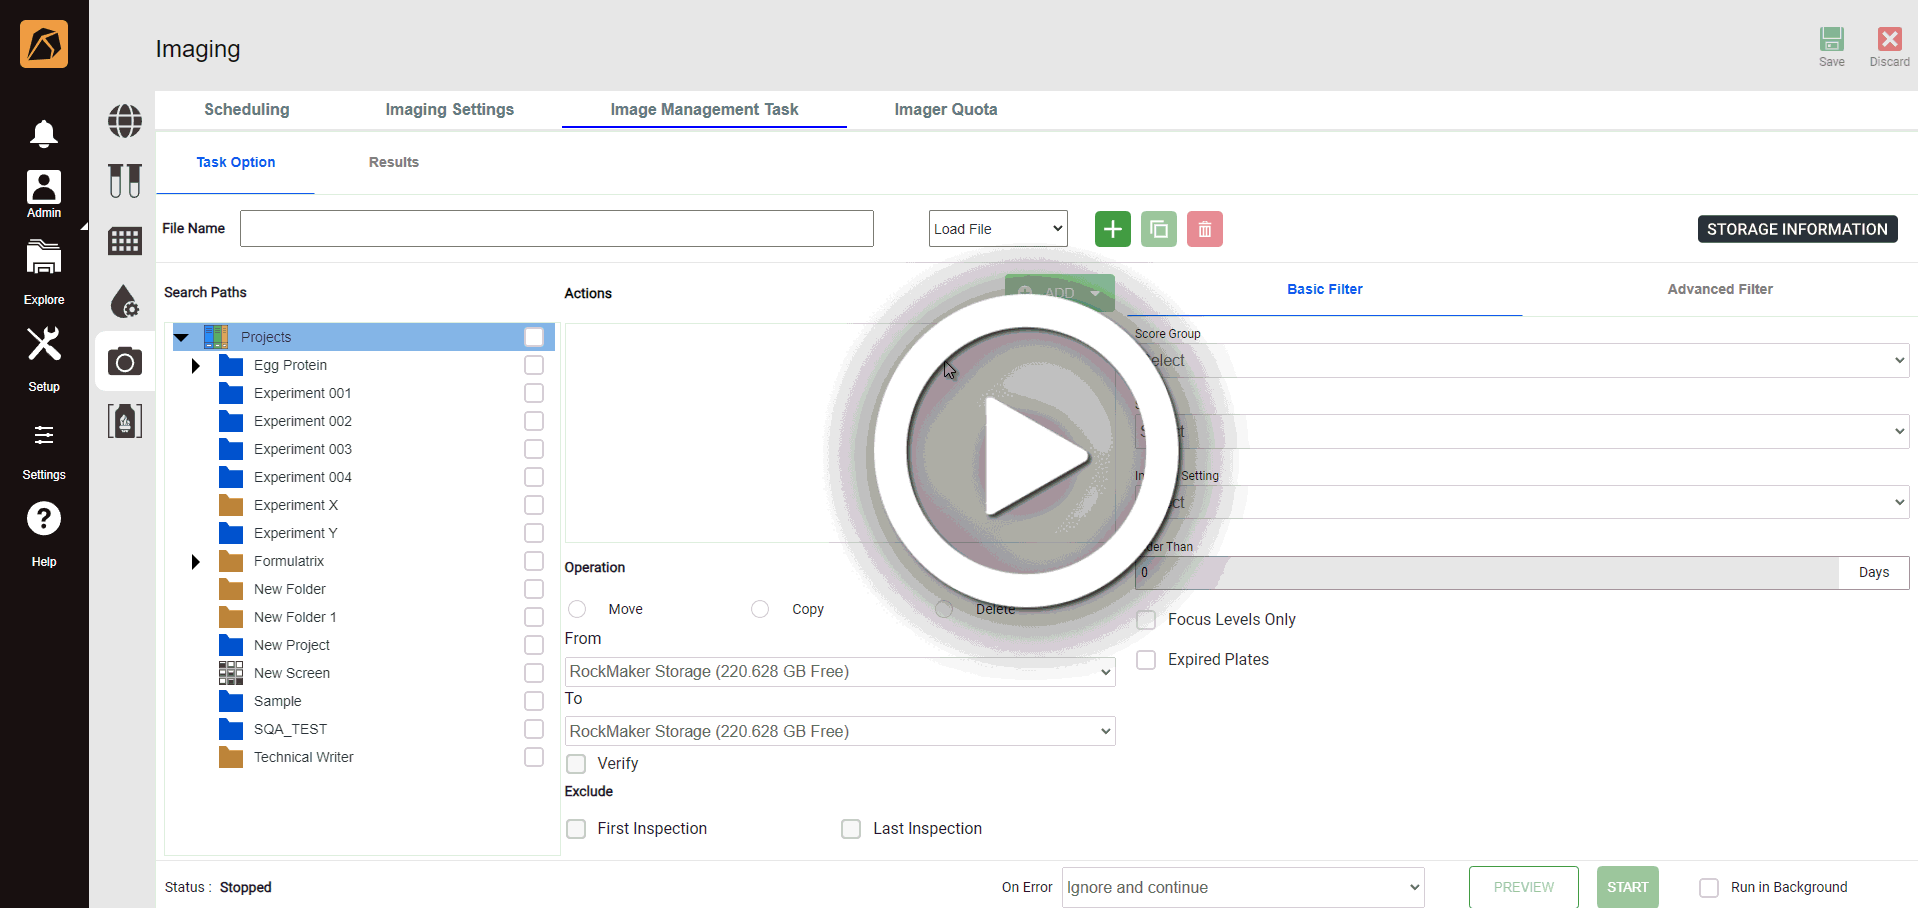Click STORAGE INFORMATION button
The image size is (1918, 908).
(x=1797, y=229)
